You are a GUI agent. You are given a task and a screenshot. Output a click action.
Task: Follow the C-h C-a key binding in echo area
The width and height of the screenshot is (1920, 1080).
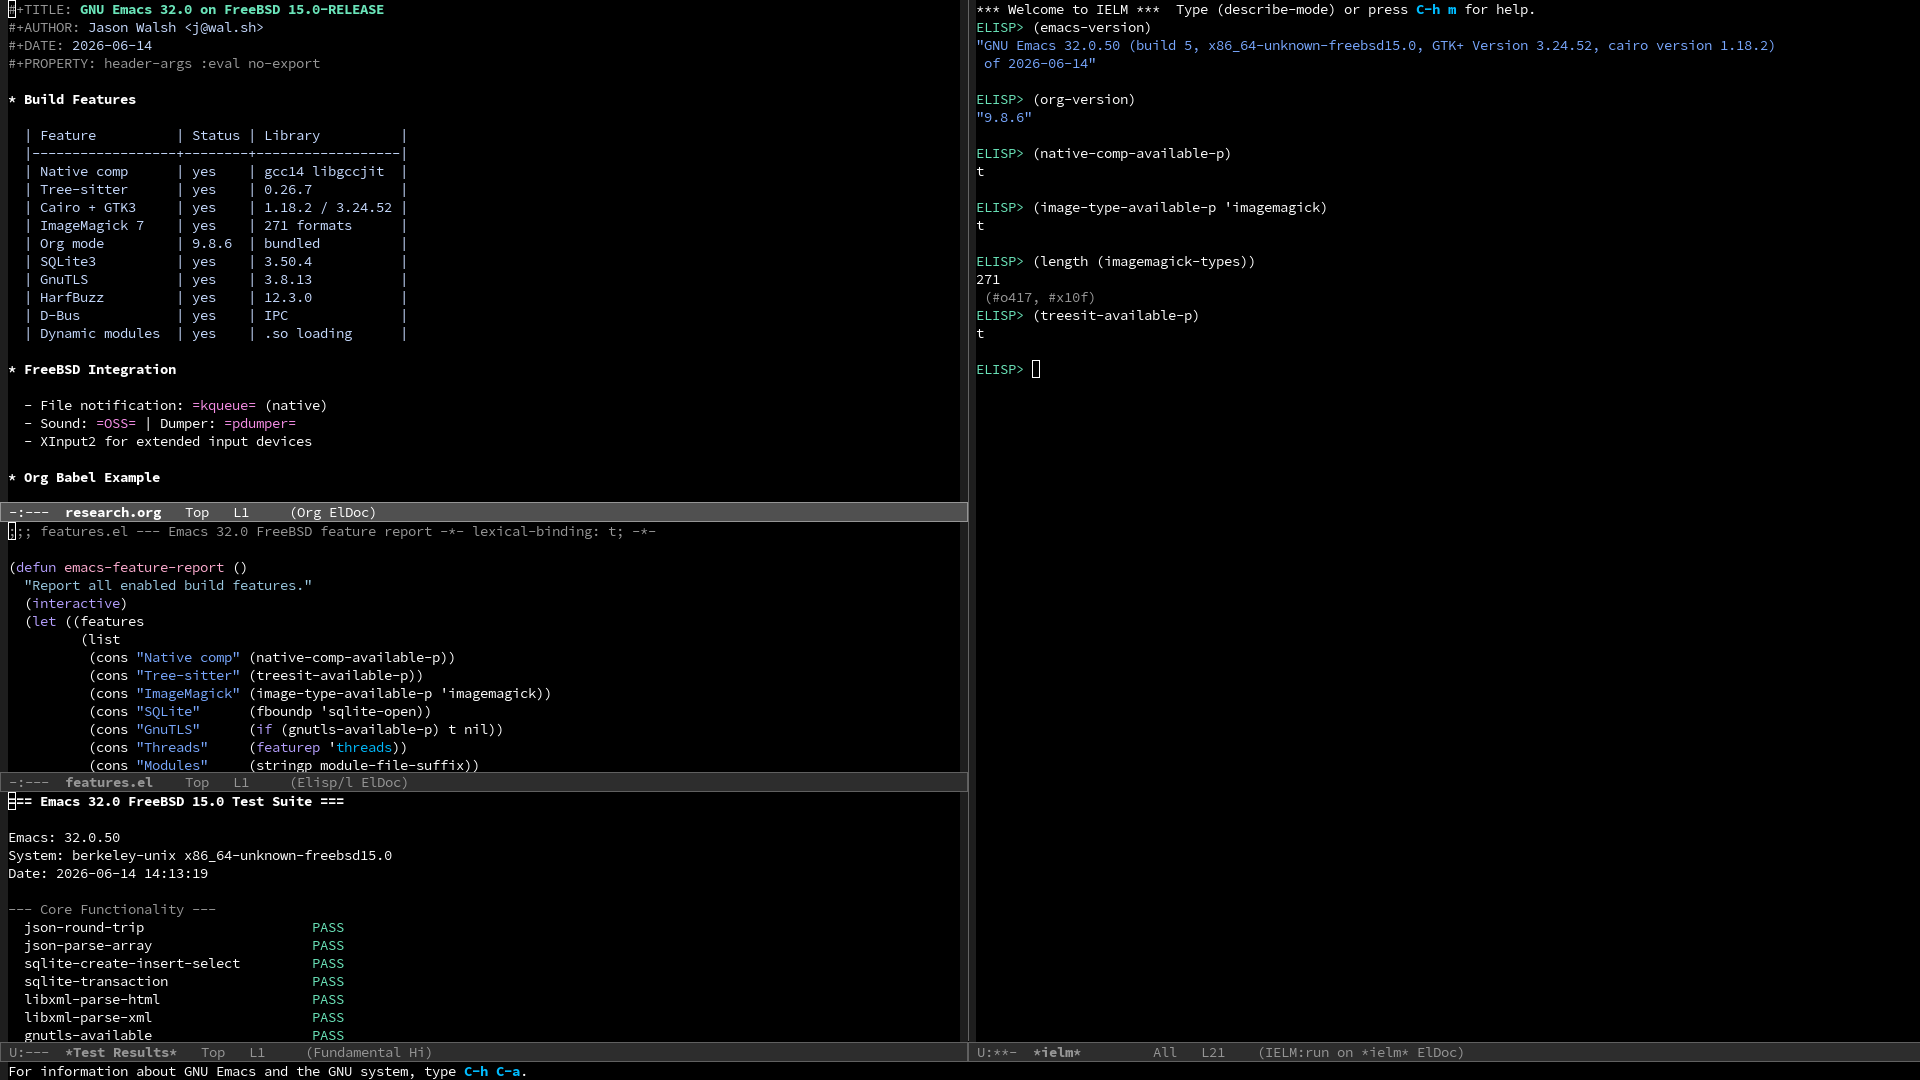(x=492, y=1071)
